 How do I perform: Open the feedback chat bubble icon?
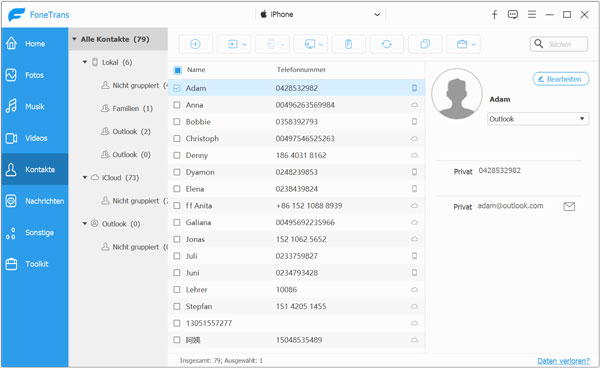[x=513, y=15]
